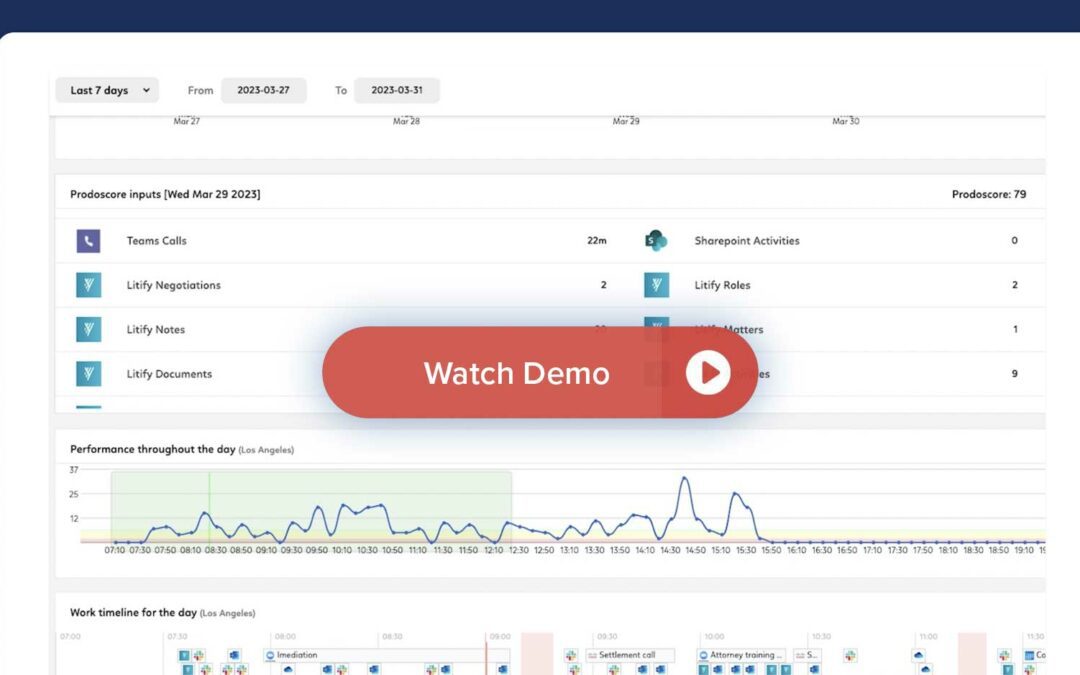
Task: Open the Last 7 days dropdown
Action: (107, 90)
